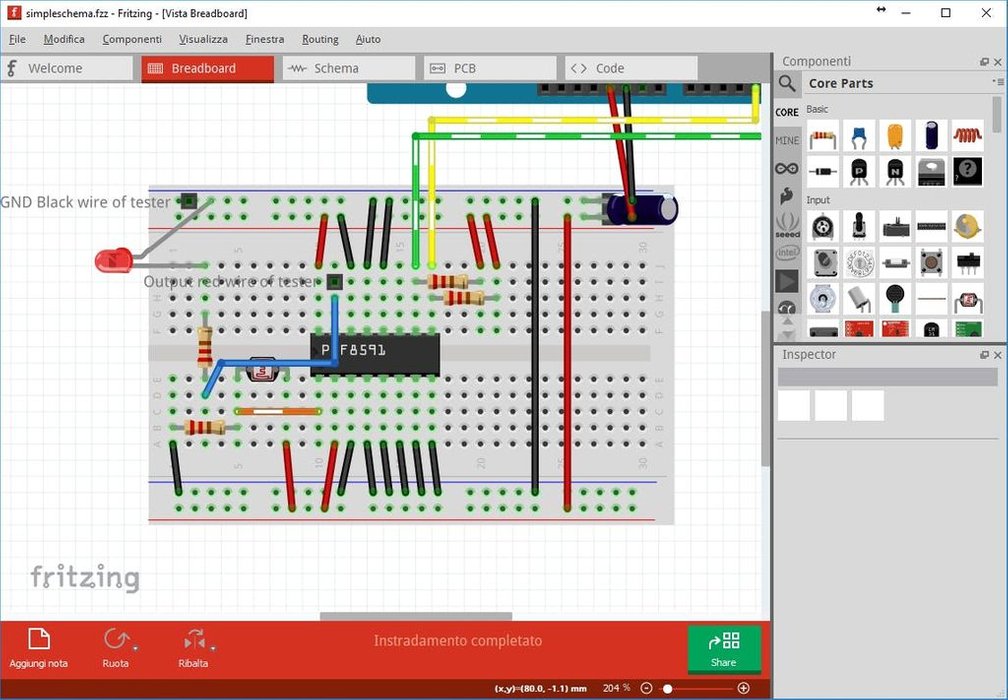Open the File menu
The height and width of the screenshot is (700, 1008).
click(17, 39)
